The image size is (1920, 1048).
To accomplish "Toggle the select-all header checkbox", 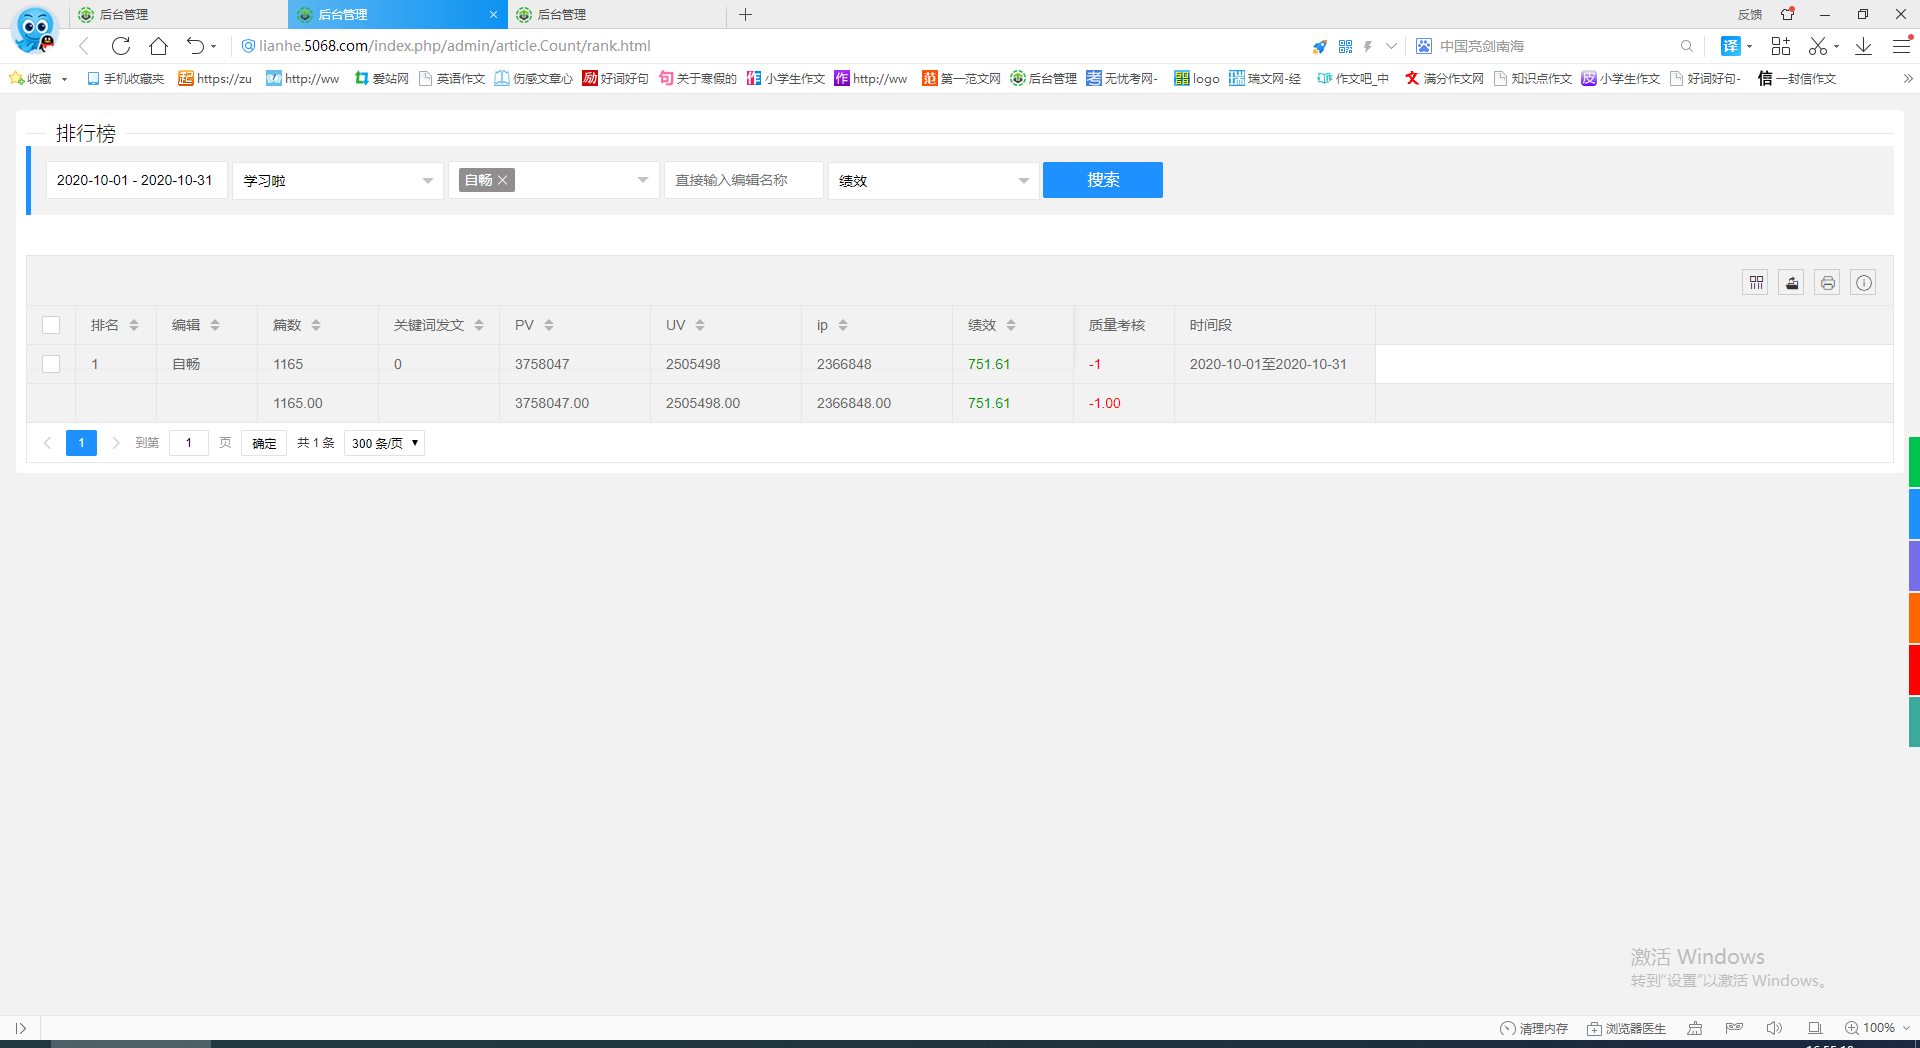I will click(x=51, y=325).
